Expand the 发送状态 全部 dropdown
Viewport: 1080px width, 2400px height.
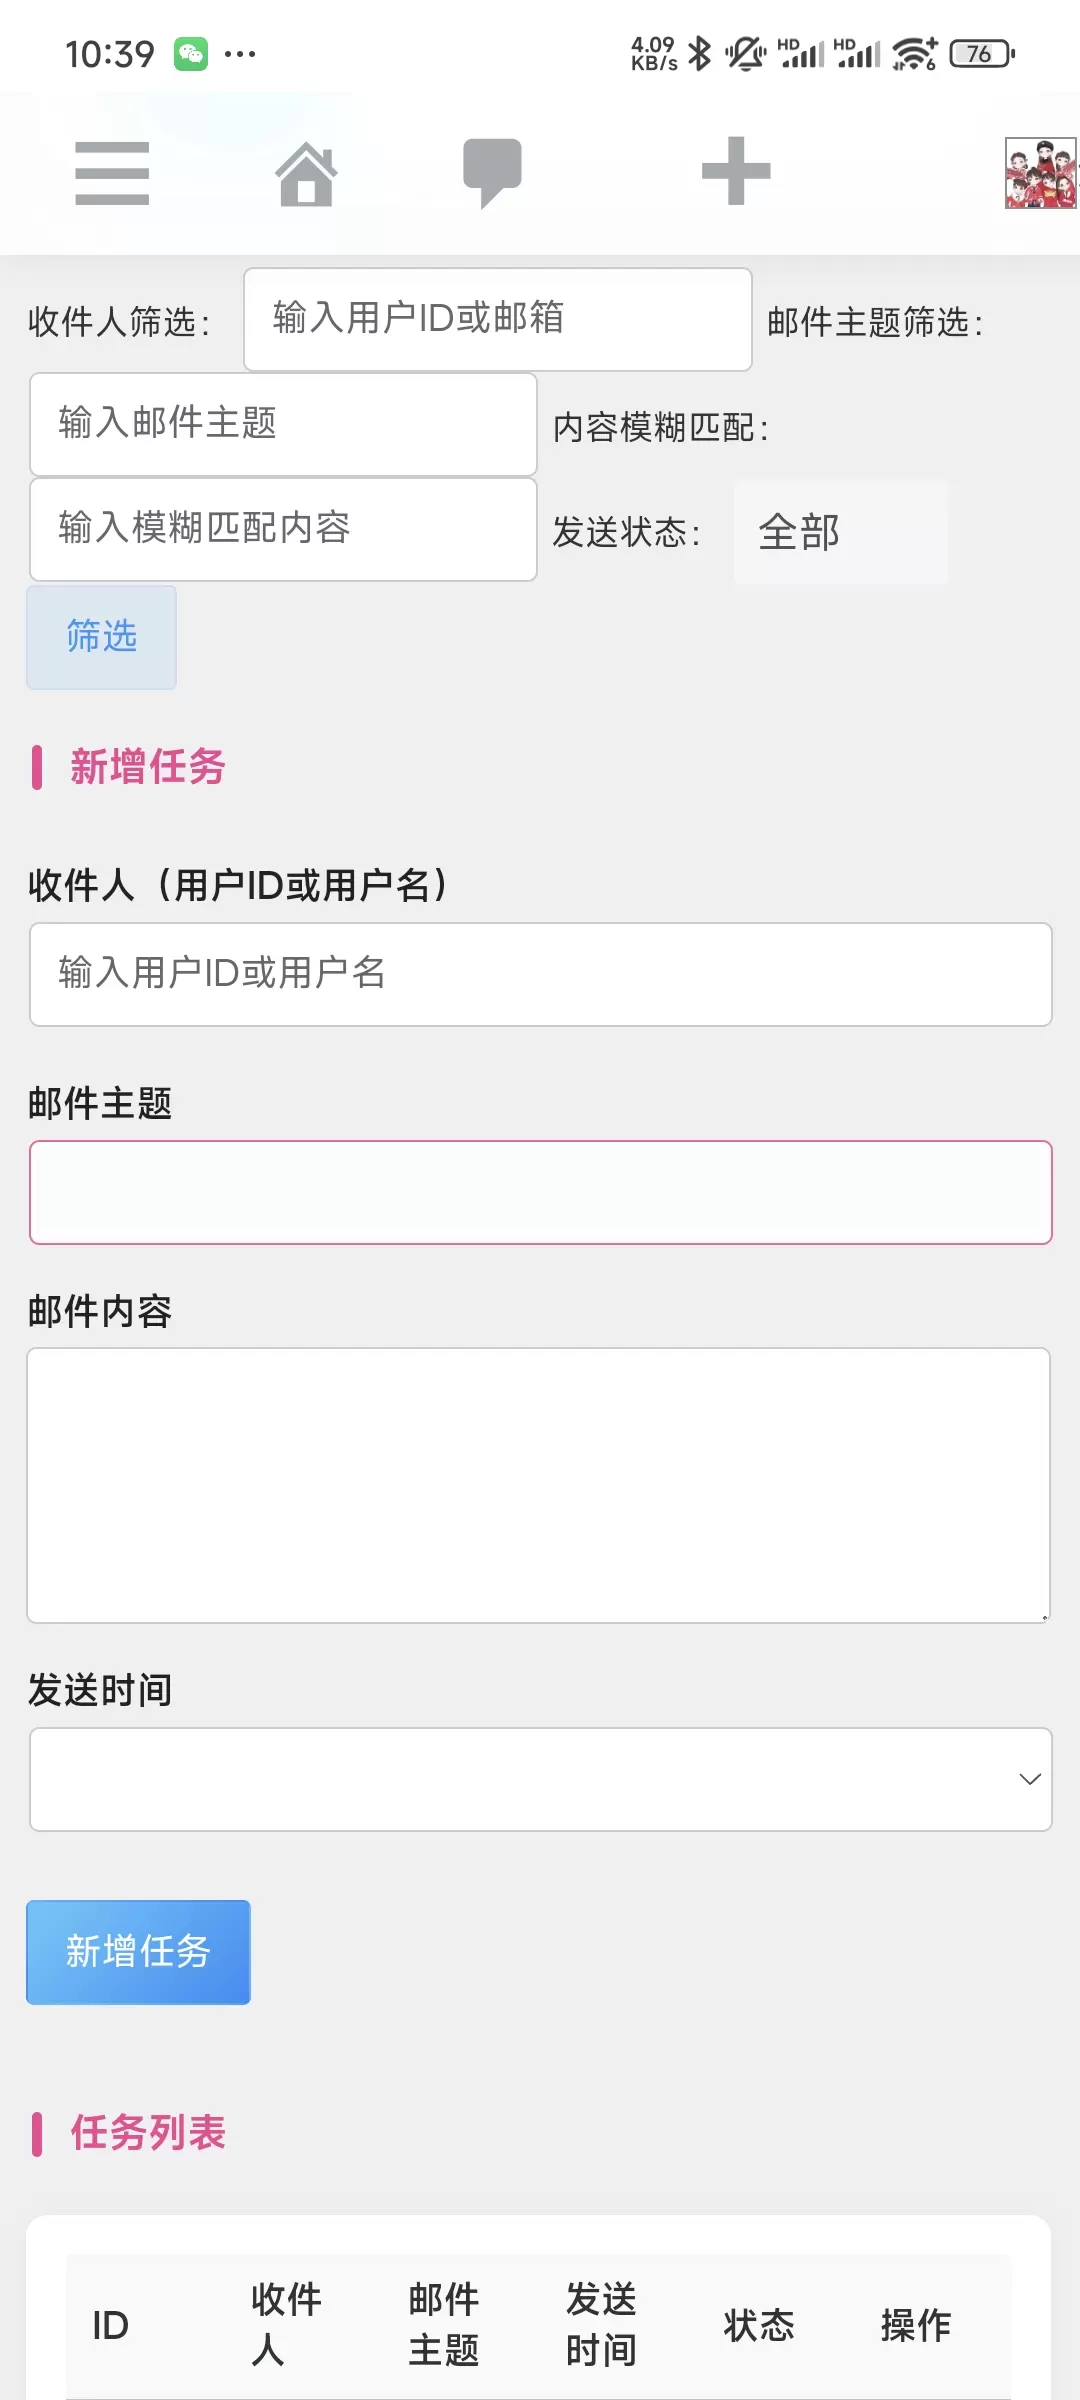841,532
